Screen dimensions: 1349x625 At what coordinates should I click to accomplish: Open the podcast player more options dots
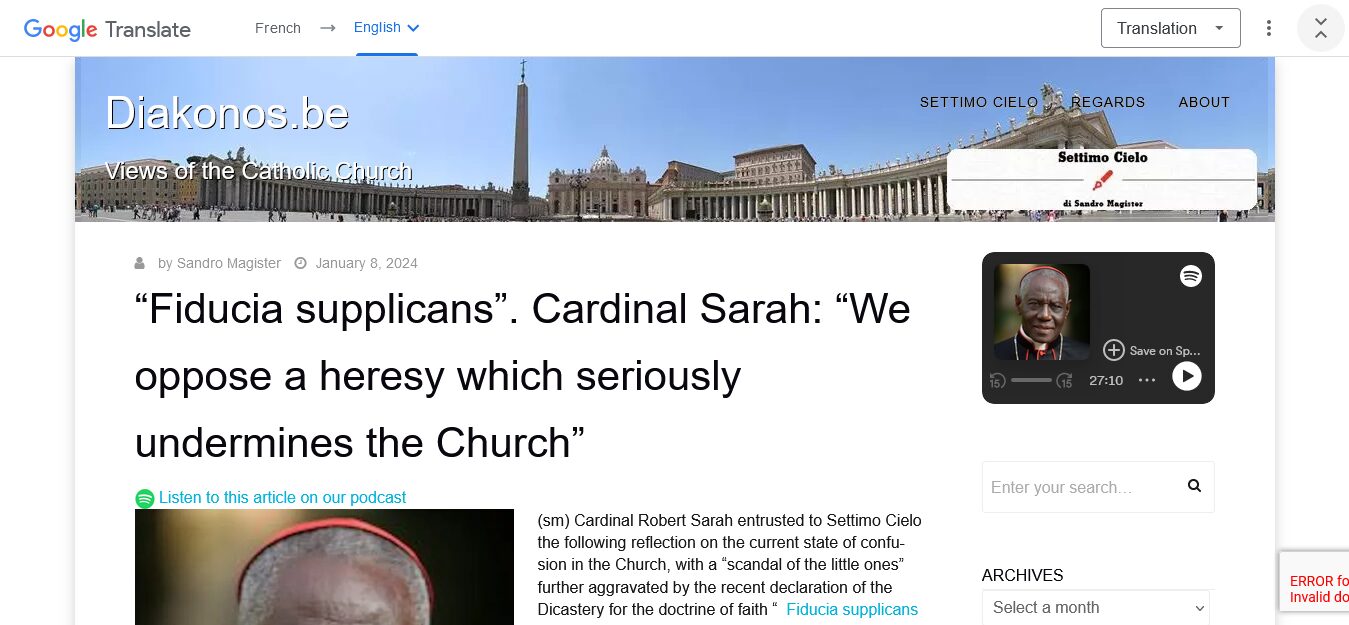tap(1147, 380)
